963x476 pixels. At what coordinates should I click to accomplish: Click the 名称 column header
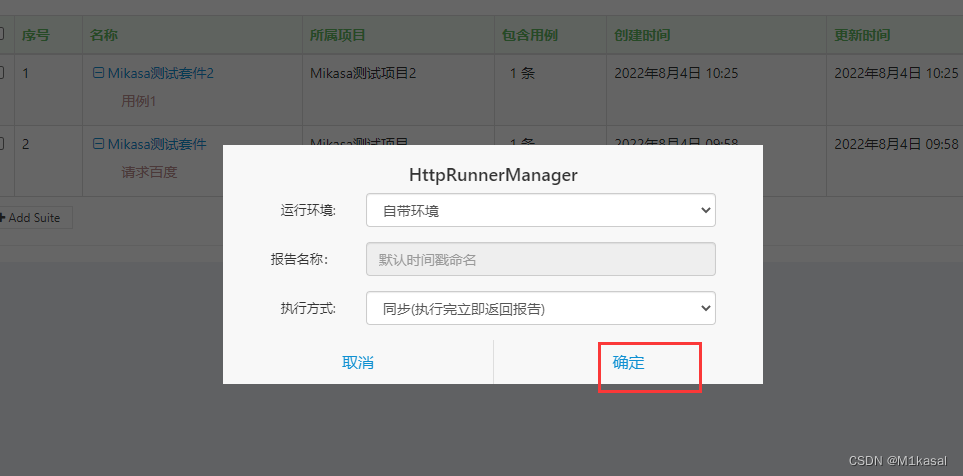coord(103,35)
